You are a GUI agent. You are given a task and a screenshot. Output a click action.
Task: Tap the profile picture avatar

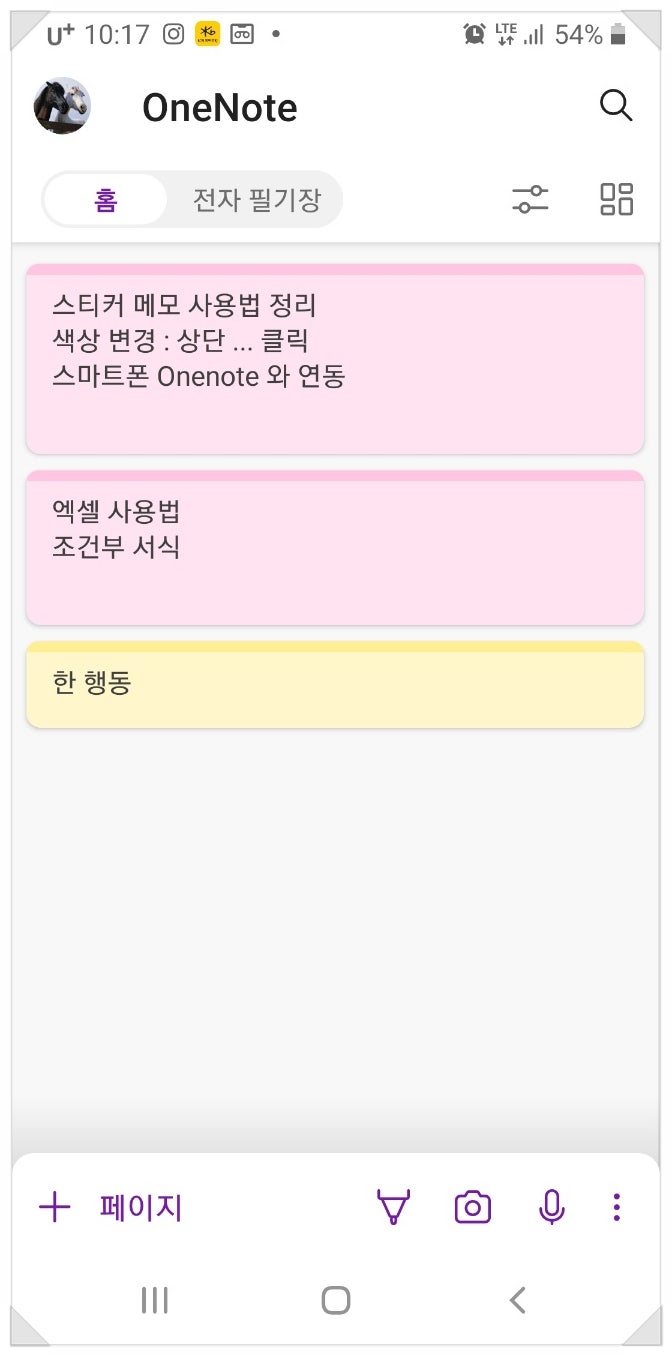tap(62, 105)
